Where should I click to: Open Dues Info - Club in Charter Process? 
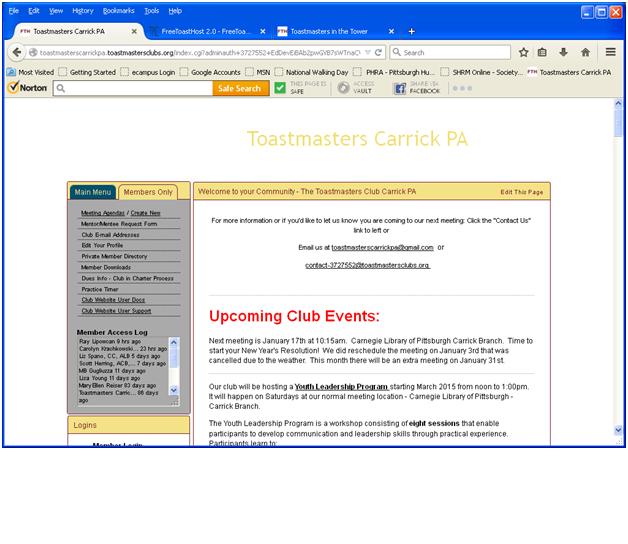coord(127,278)
